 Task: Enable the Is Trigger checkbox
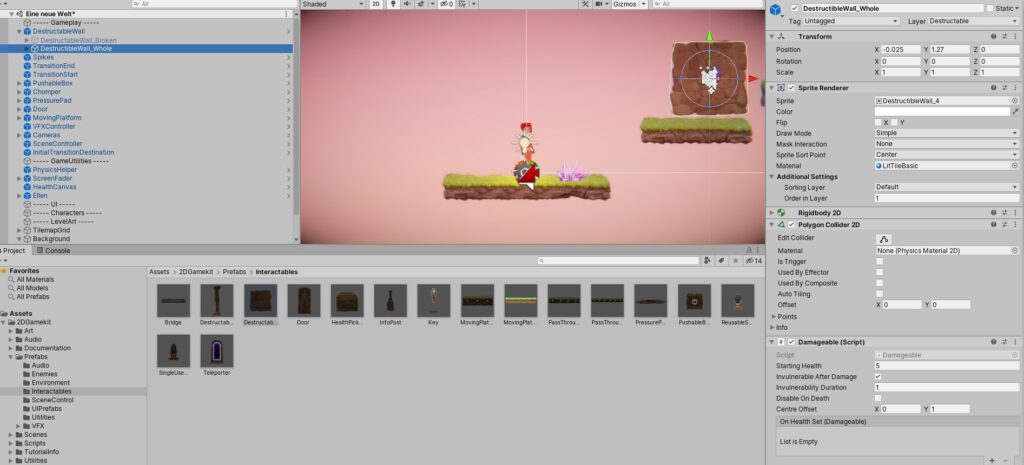(879, 261)
